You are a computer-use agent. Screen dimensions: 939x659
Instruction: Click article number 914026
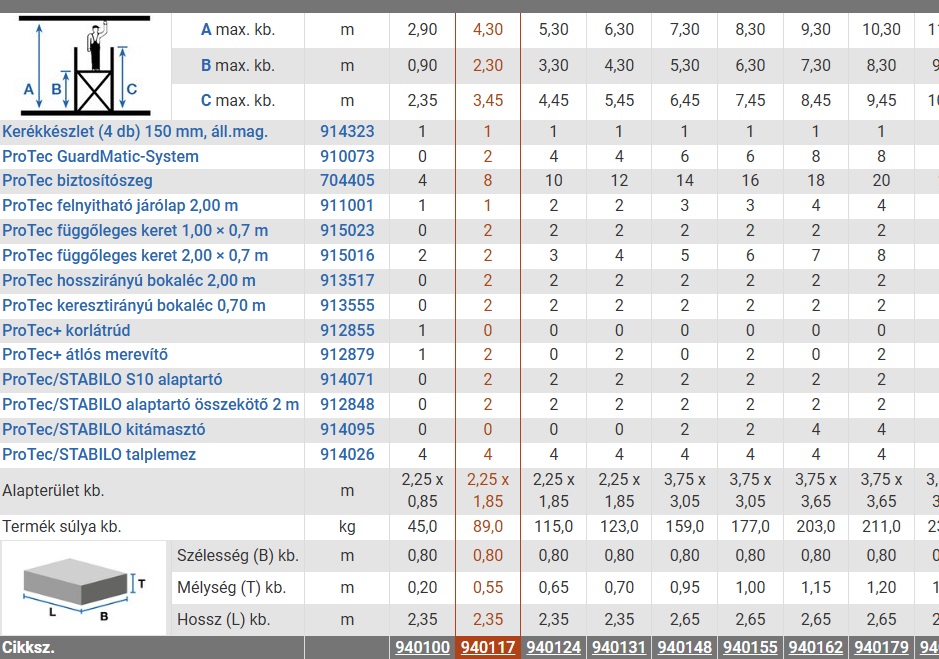[347, 454]
